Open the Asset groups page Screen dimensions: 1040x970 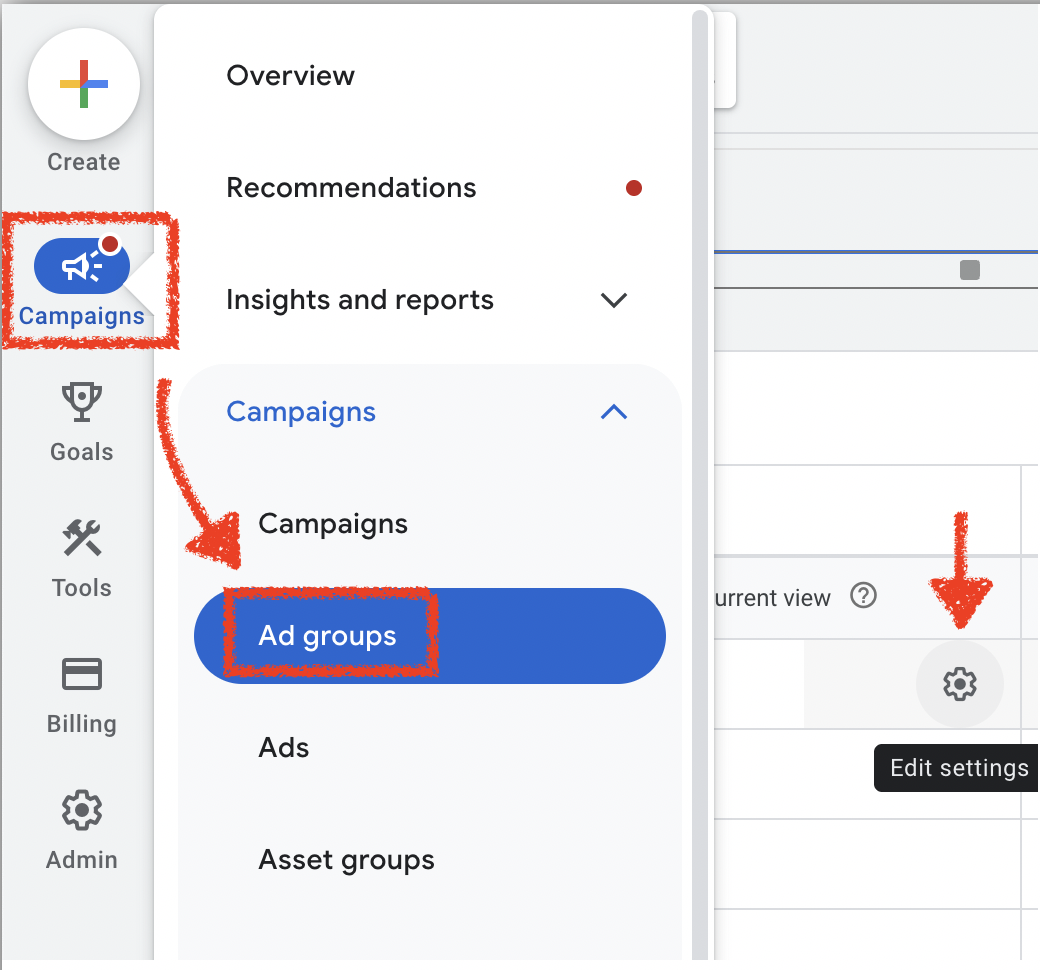click(346, 860)
